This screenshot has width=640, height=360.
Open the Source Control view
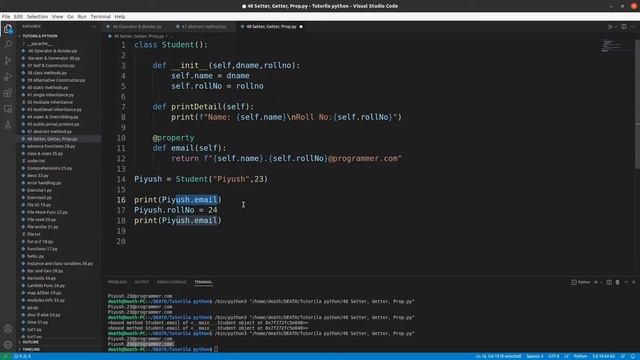tap(8, 60)
